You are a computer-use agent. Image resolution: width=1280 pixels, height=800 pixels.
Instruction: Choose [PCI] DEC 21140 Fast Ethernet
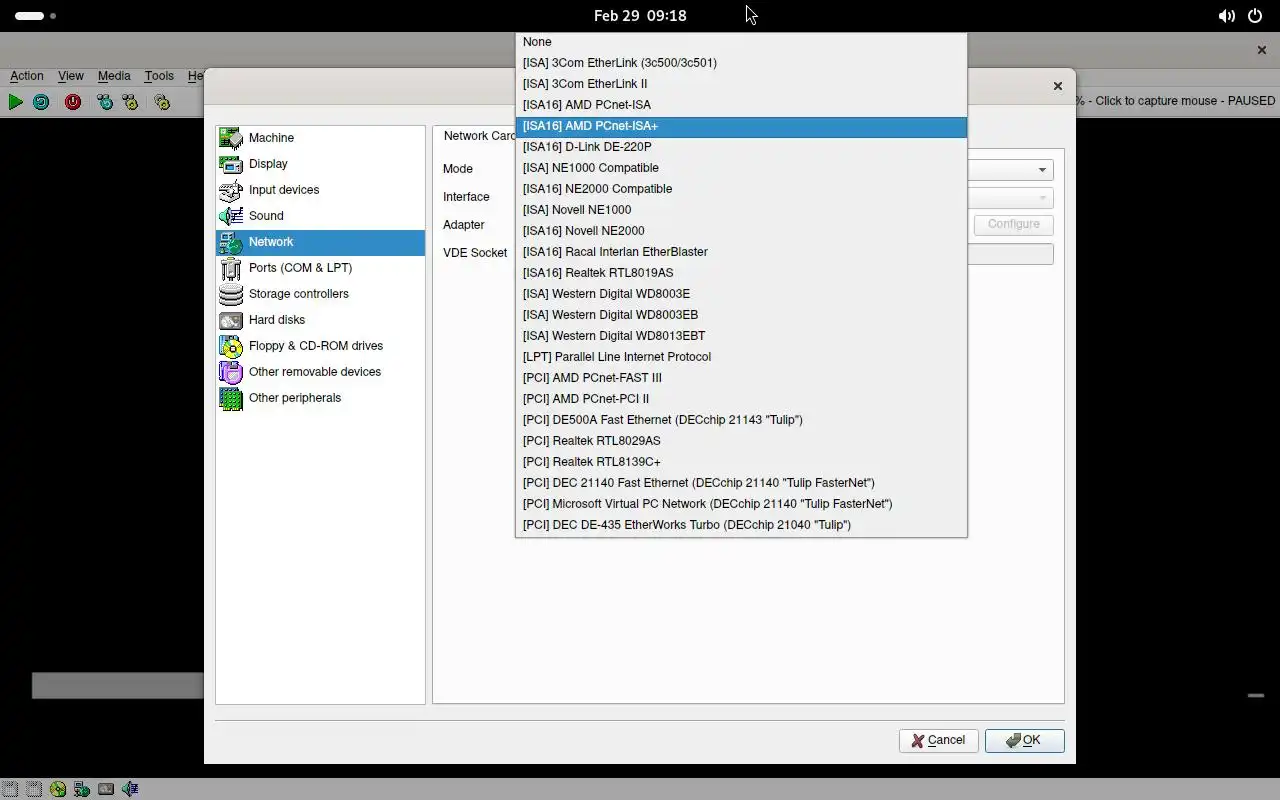[x=741, y=483]
